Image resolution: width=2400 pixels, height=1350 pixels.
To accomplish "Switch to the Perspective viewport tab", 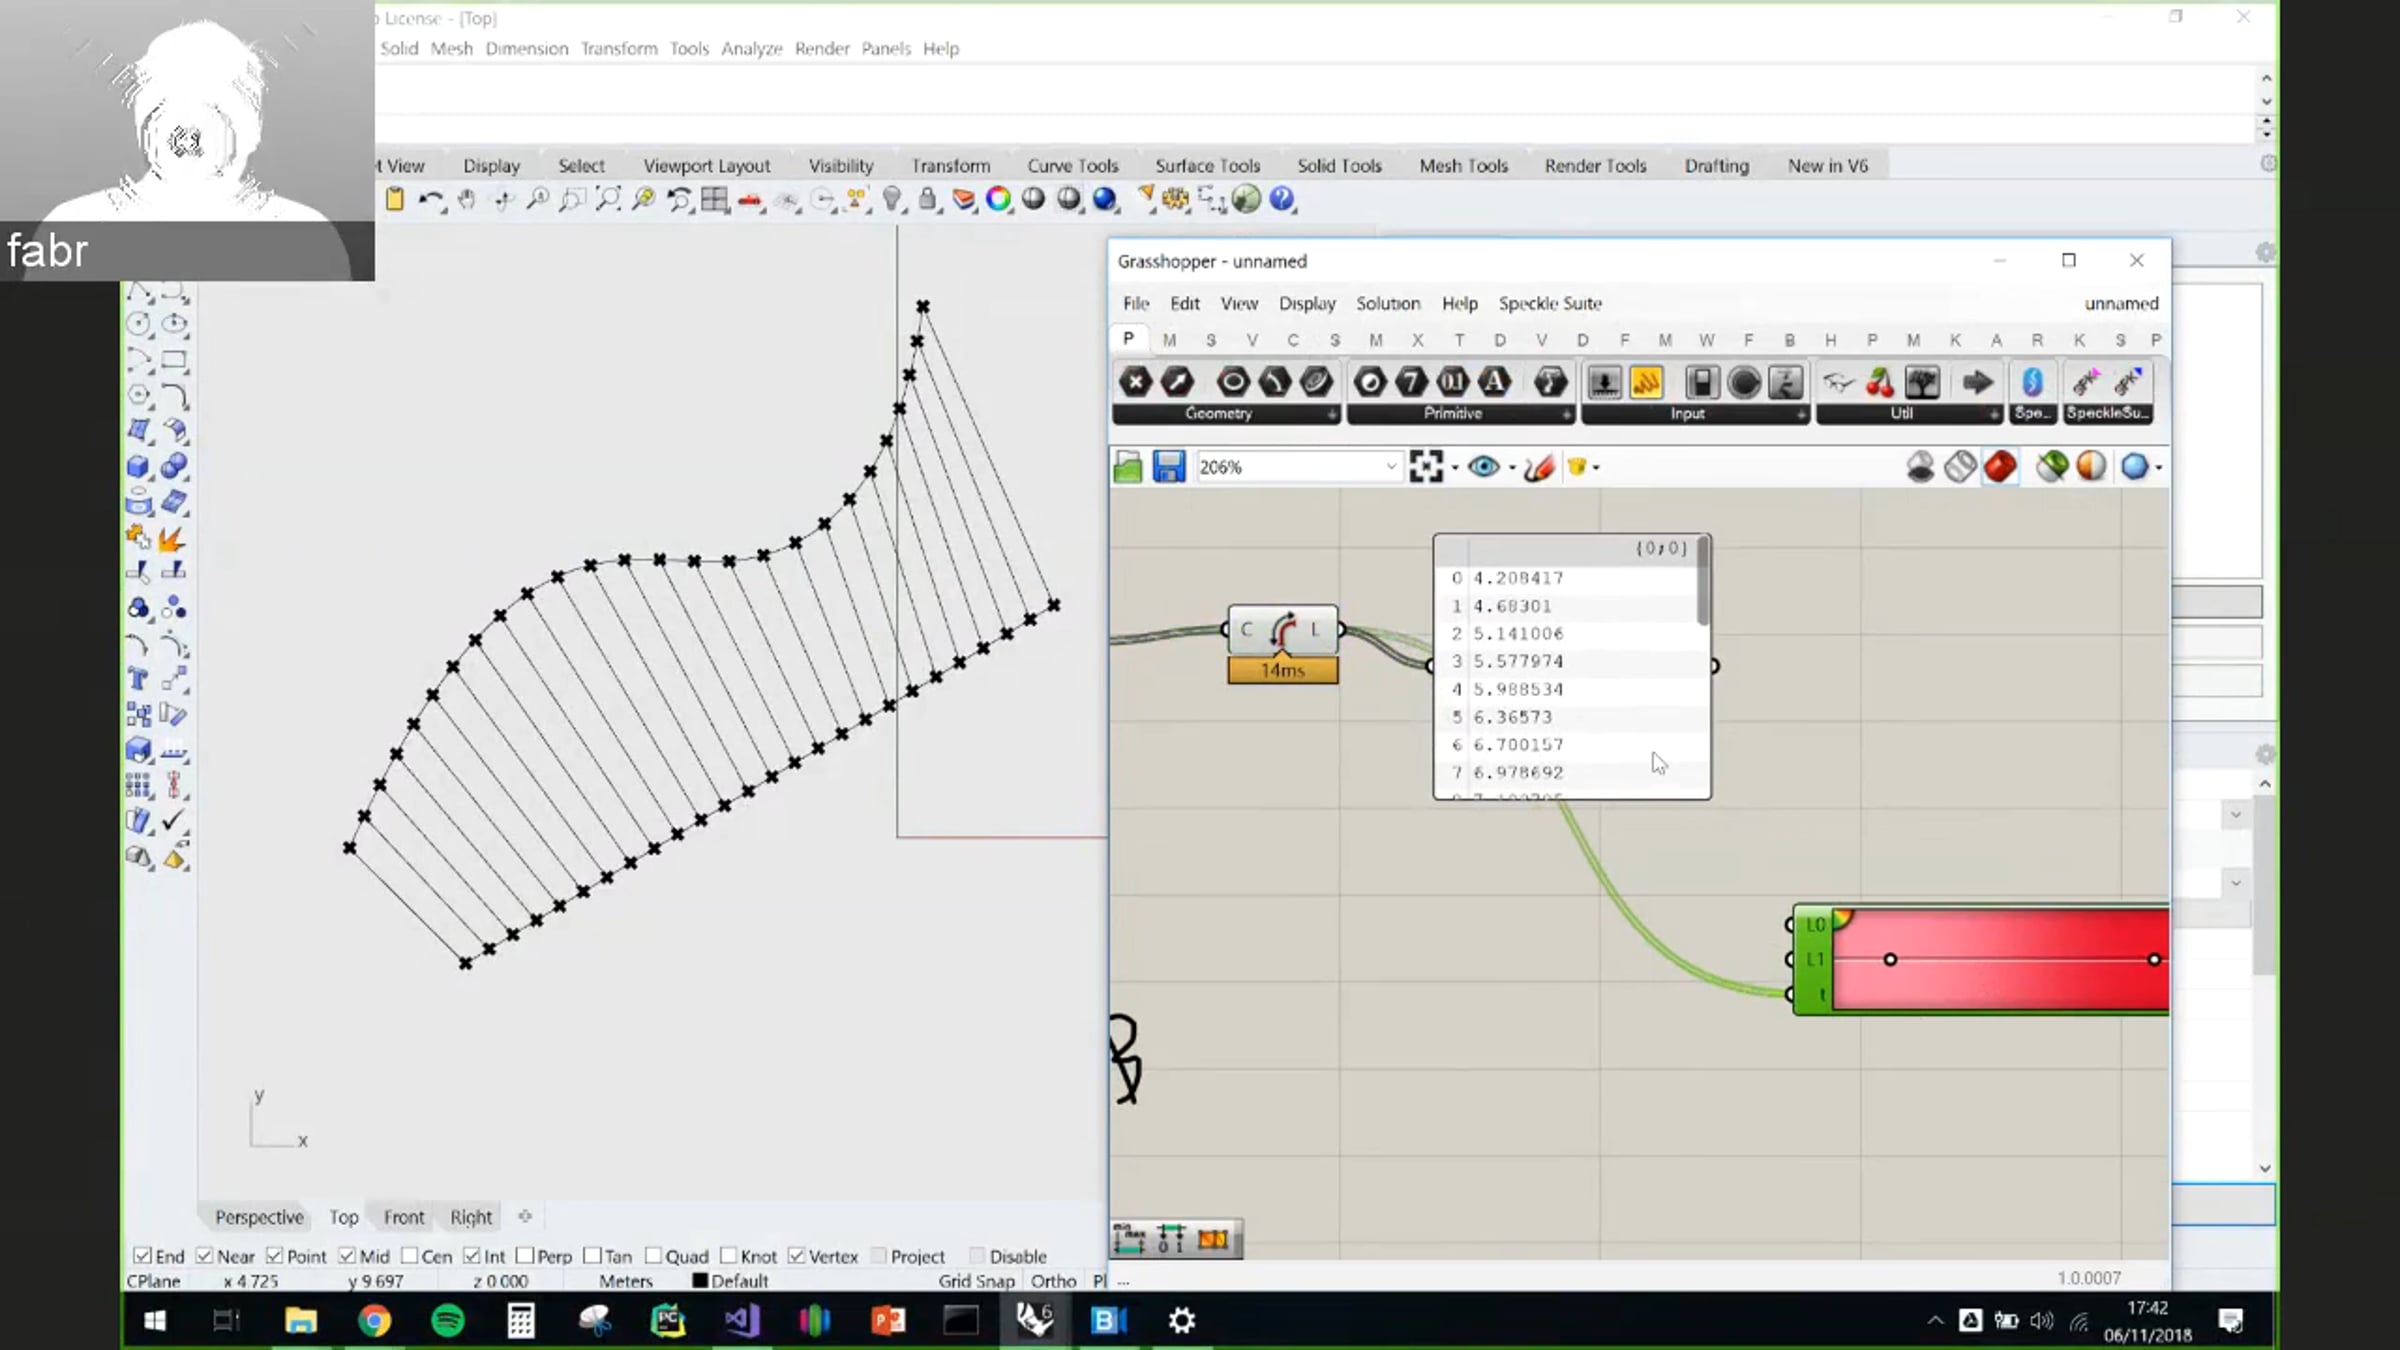I will 259,1217.
